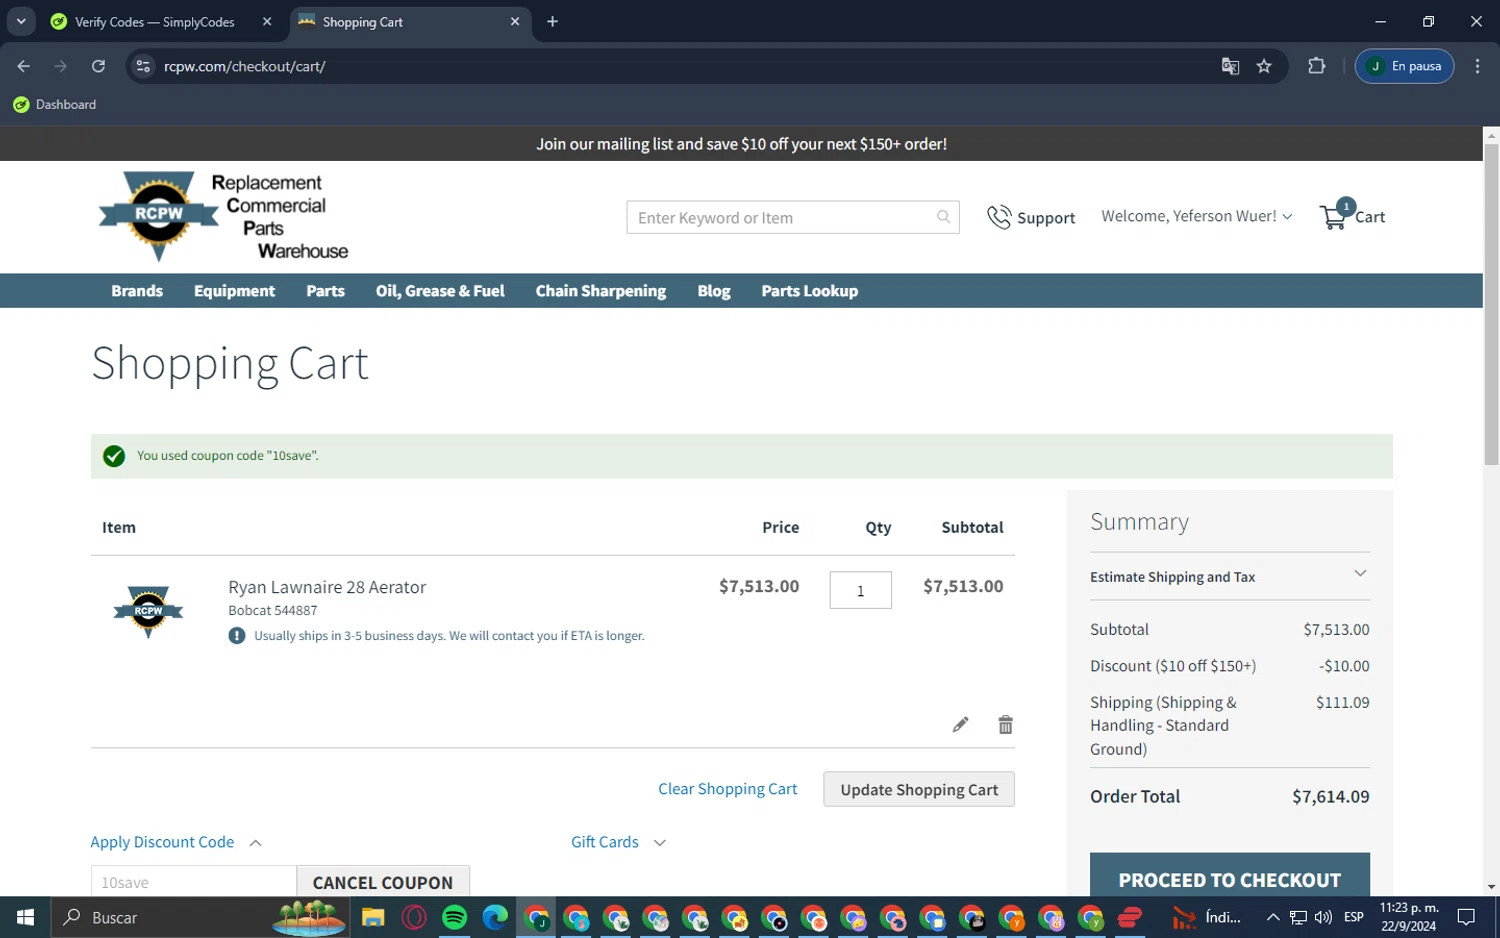This screenshot has width=1500, height=938.
Task: Click the Update Shopping Cart button
Action: coord(918,789)
